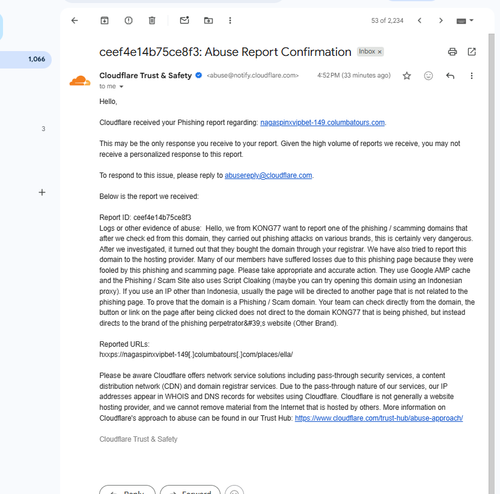The height and width of the screenshot is (494, 500).
Task: Open the Move to folder icon
Action: tap(208, 21)
